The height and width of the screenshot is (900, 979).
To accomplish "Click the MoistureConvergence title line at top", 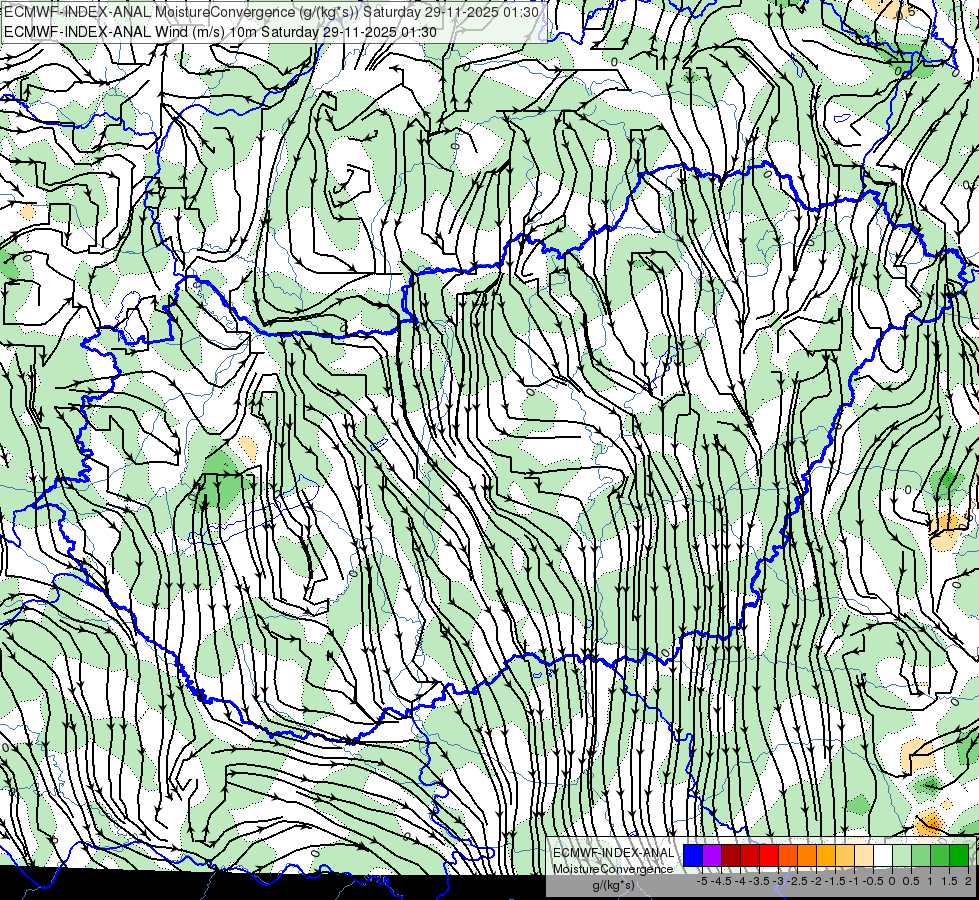I will pos(272,12).
